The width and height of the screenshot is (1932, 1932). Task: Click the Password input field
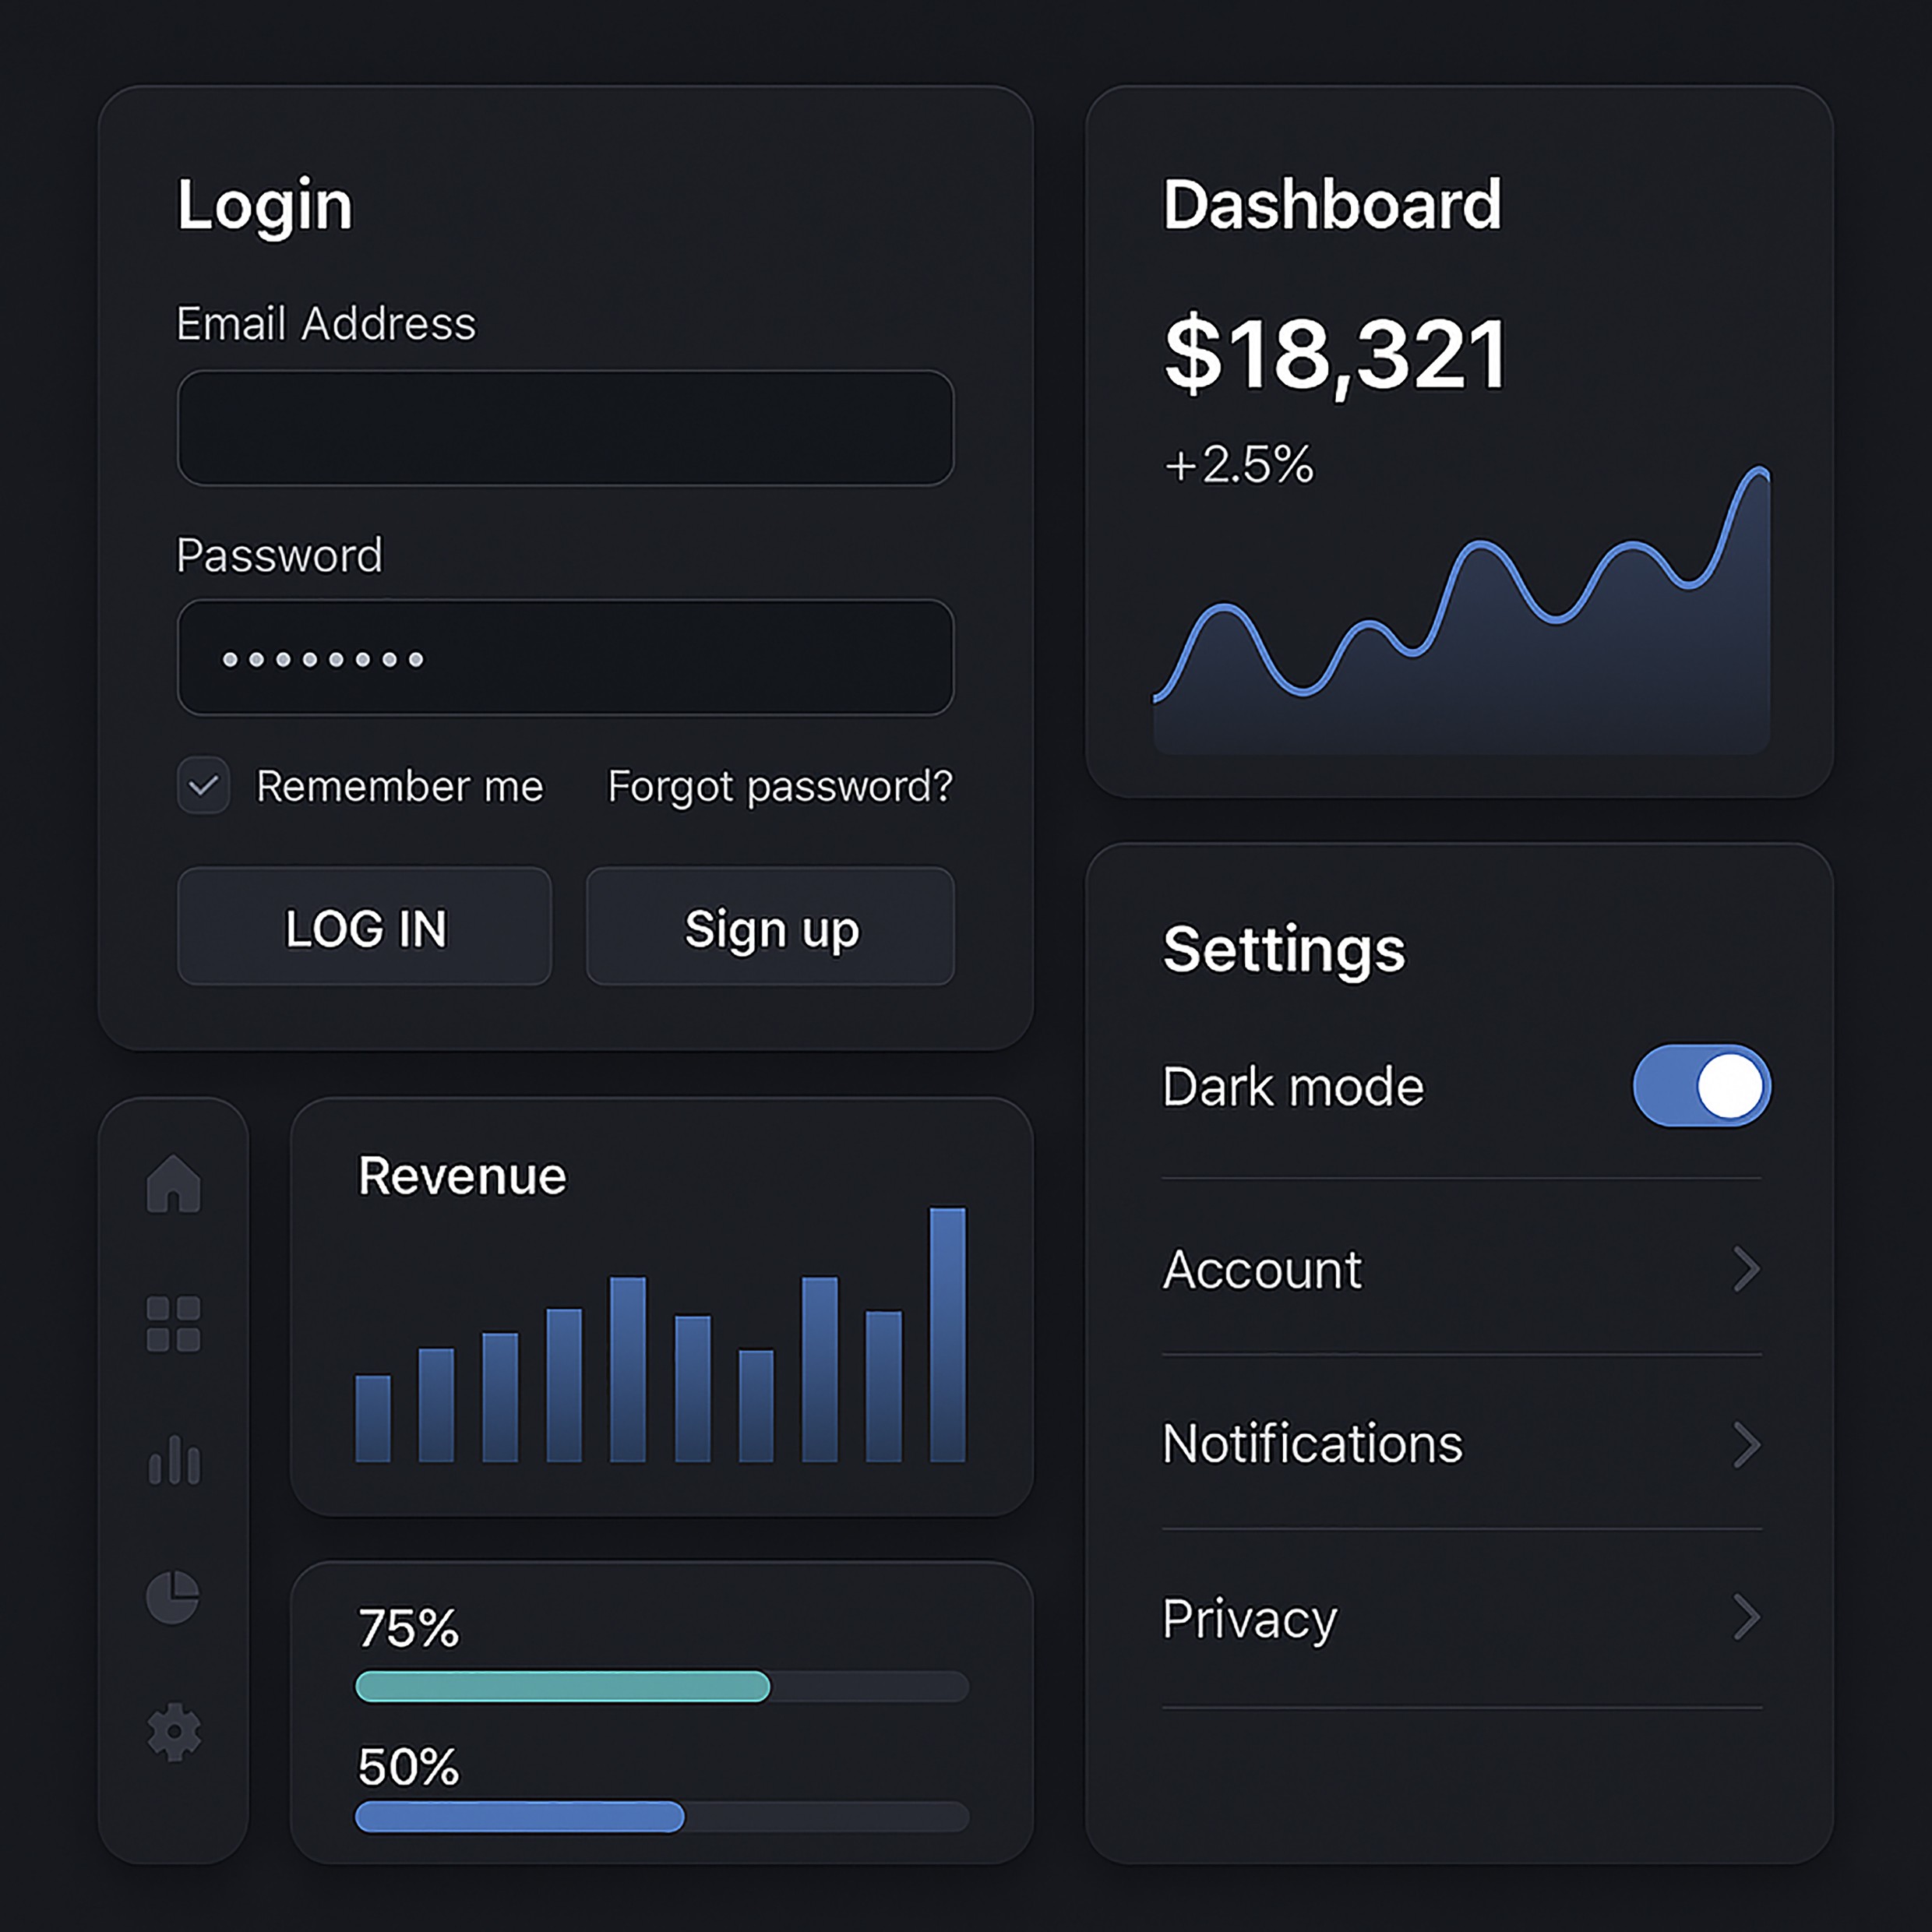click(565, 658)
